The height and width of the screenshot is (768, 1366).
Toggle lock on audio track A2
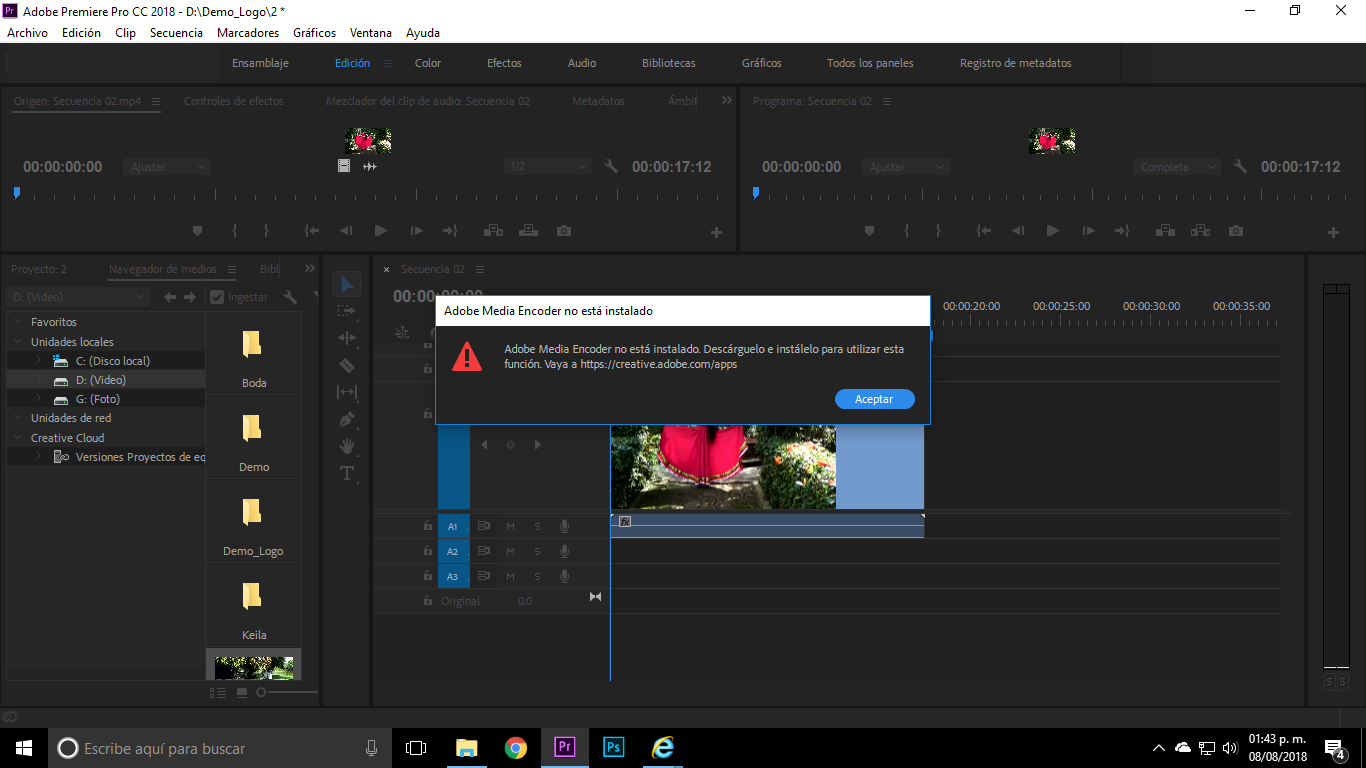tap(427, 551)
